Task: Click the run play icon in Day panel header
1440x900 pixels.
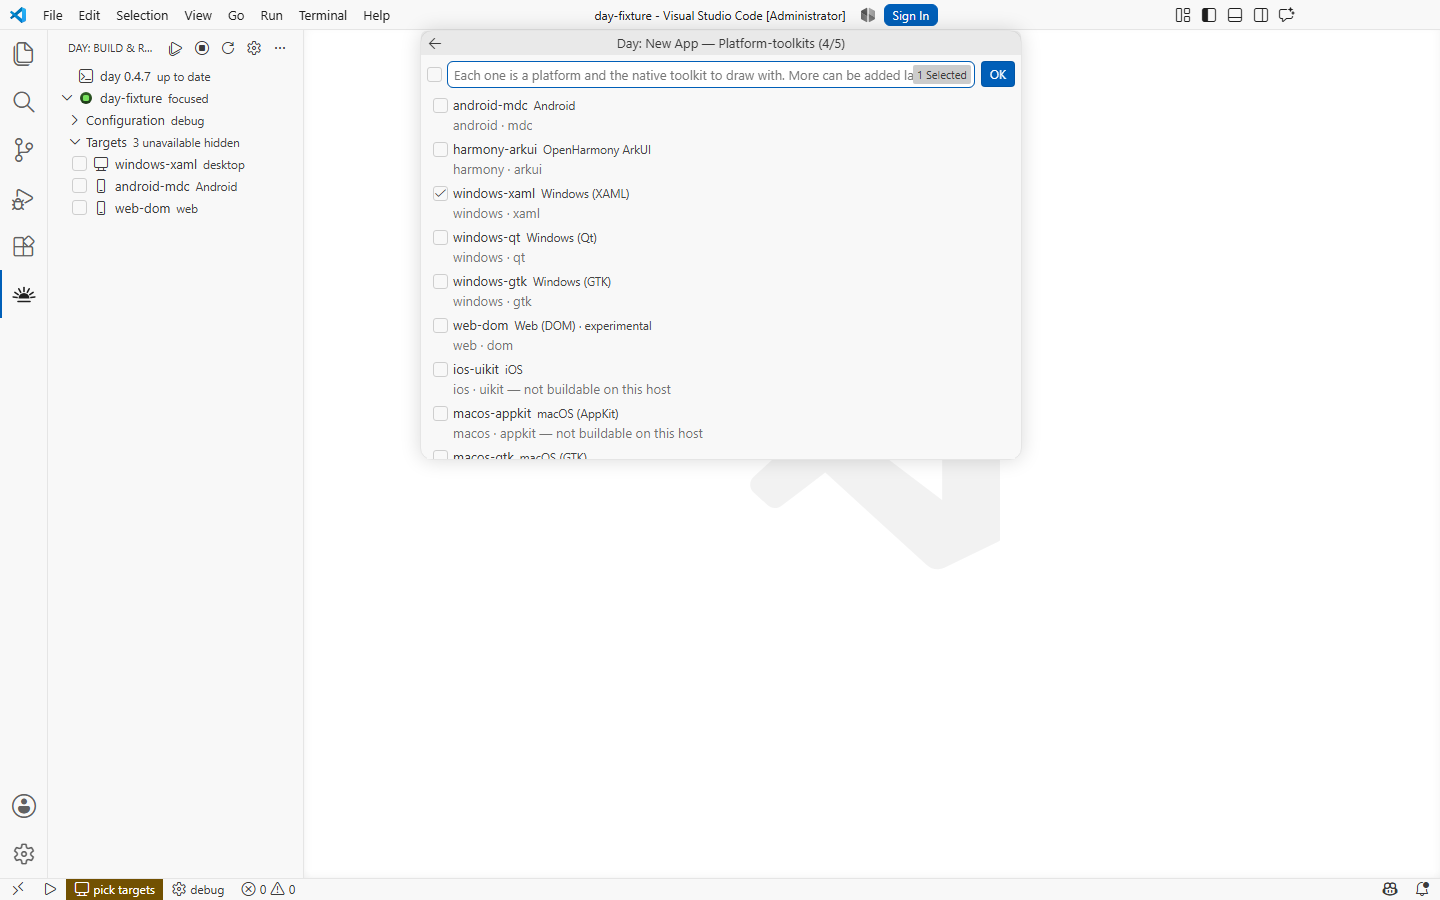Action: (x=176, y=48)
